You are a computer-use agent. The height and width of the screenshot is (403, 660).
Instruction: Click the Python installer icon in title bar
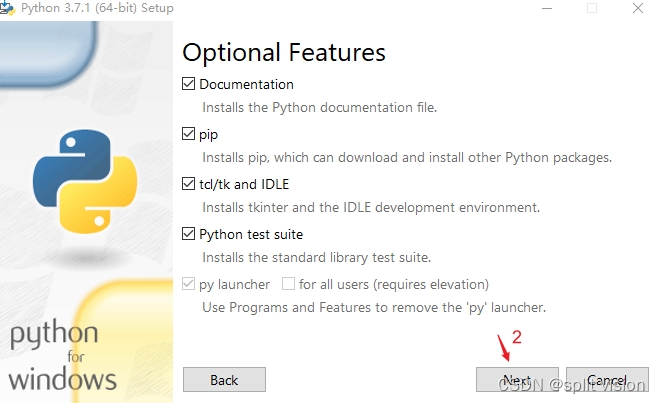tap(7, 8)
